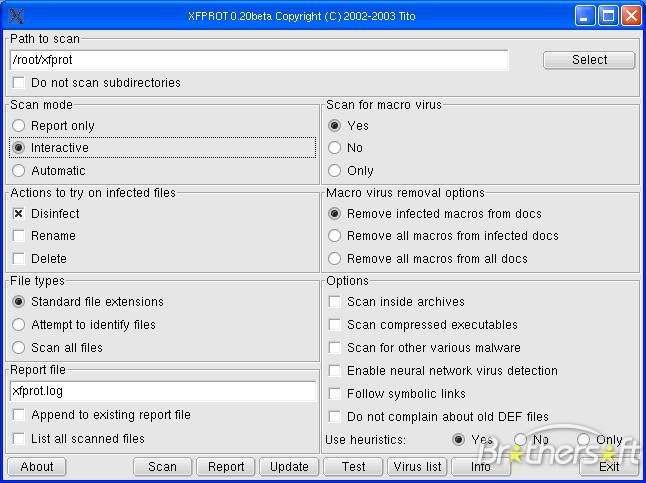Open the Report button
Viewport: 646px width, 483px height.
[x=226, y=467]
